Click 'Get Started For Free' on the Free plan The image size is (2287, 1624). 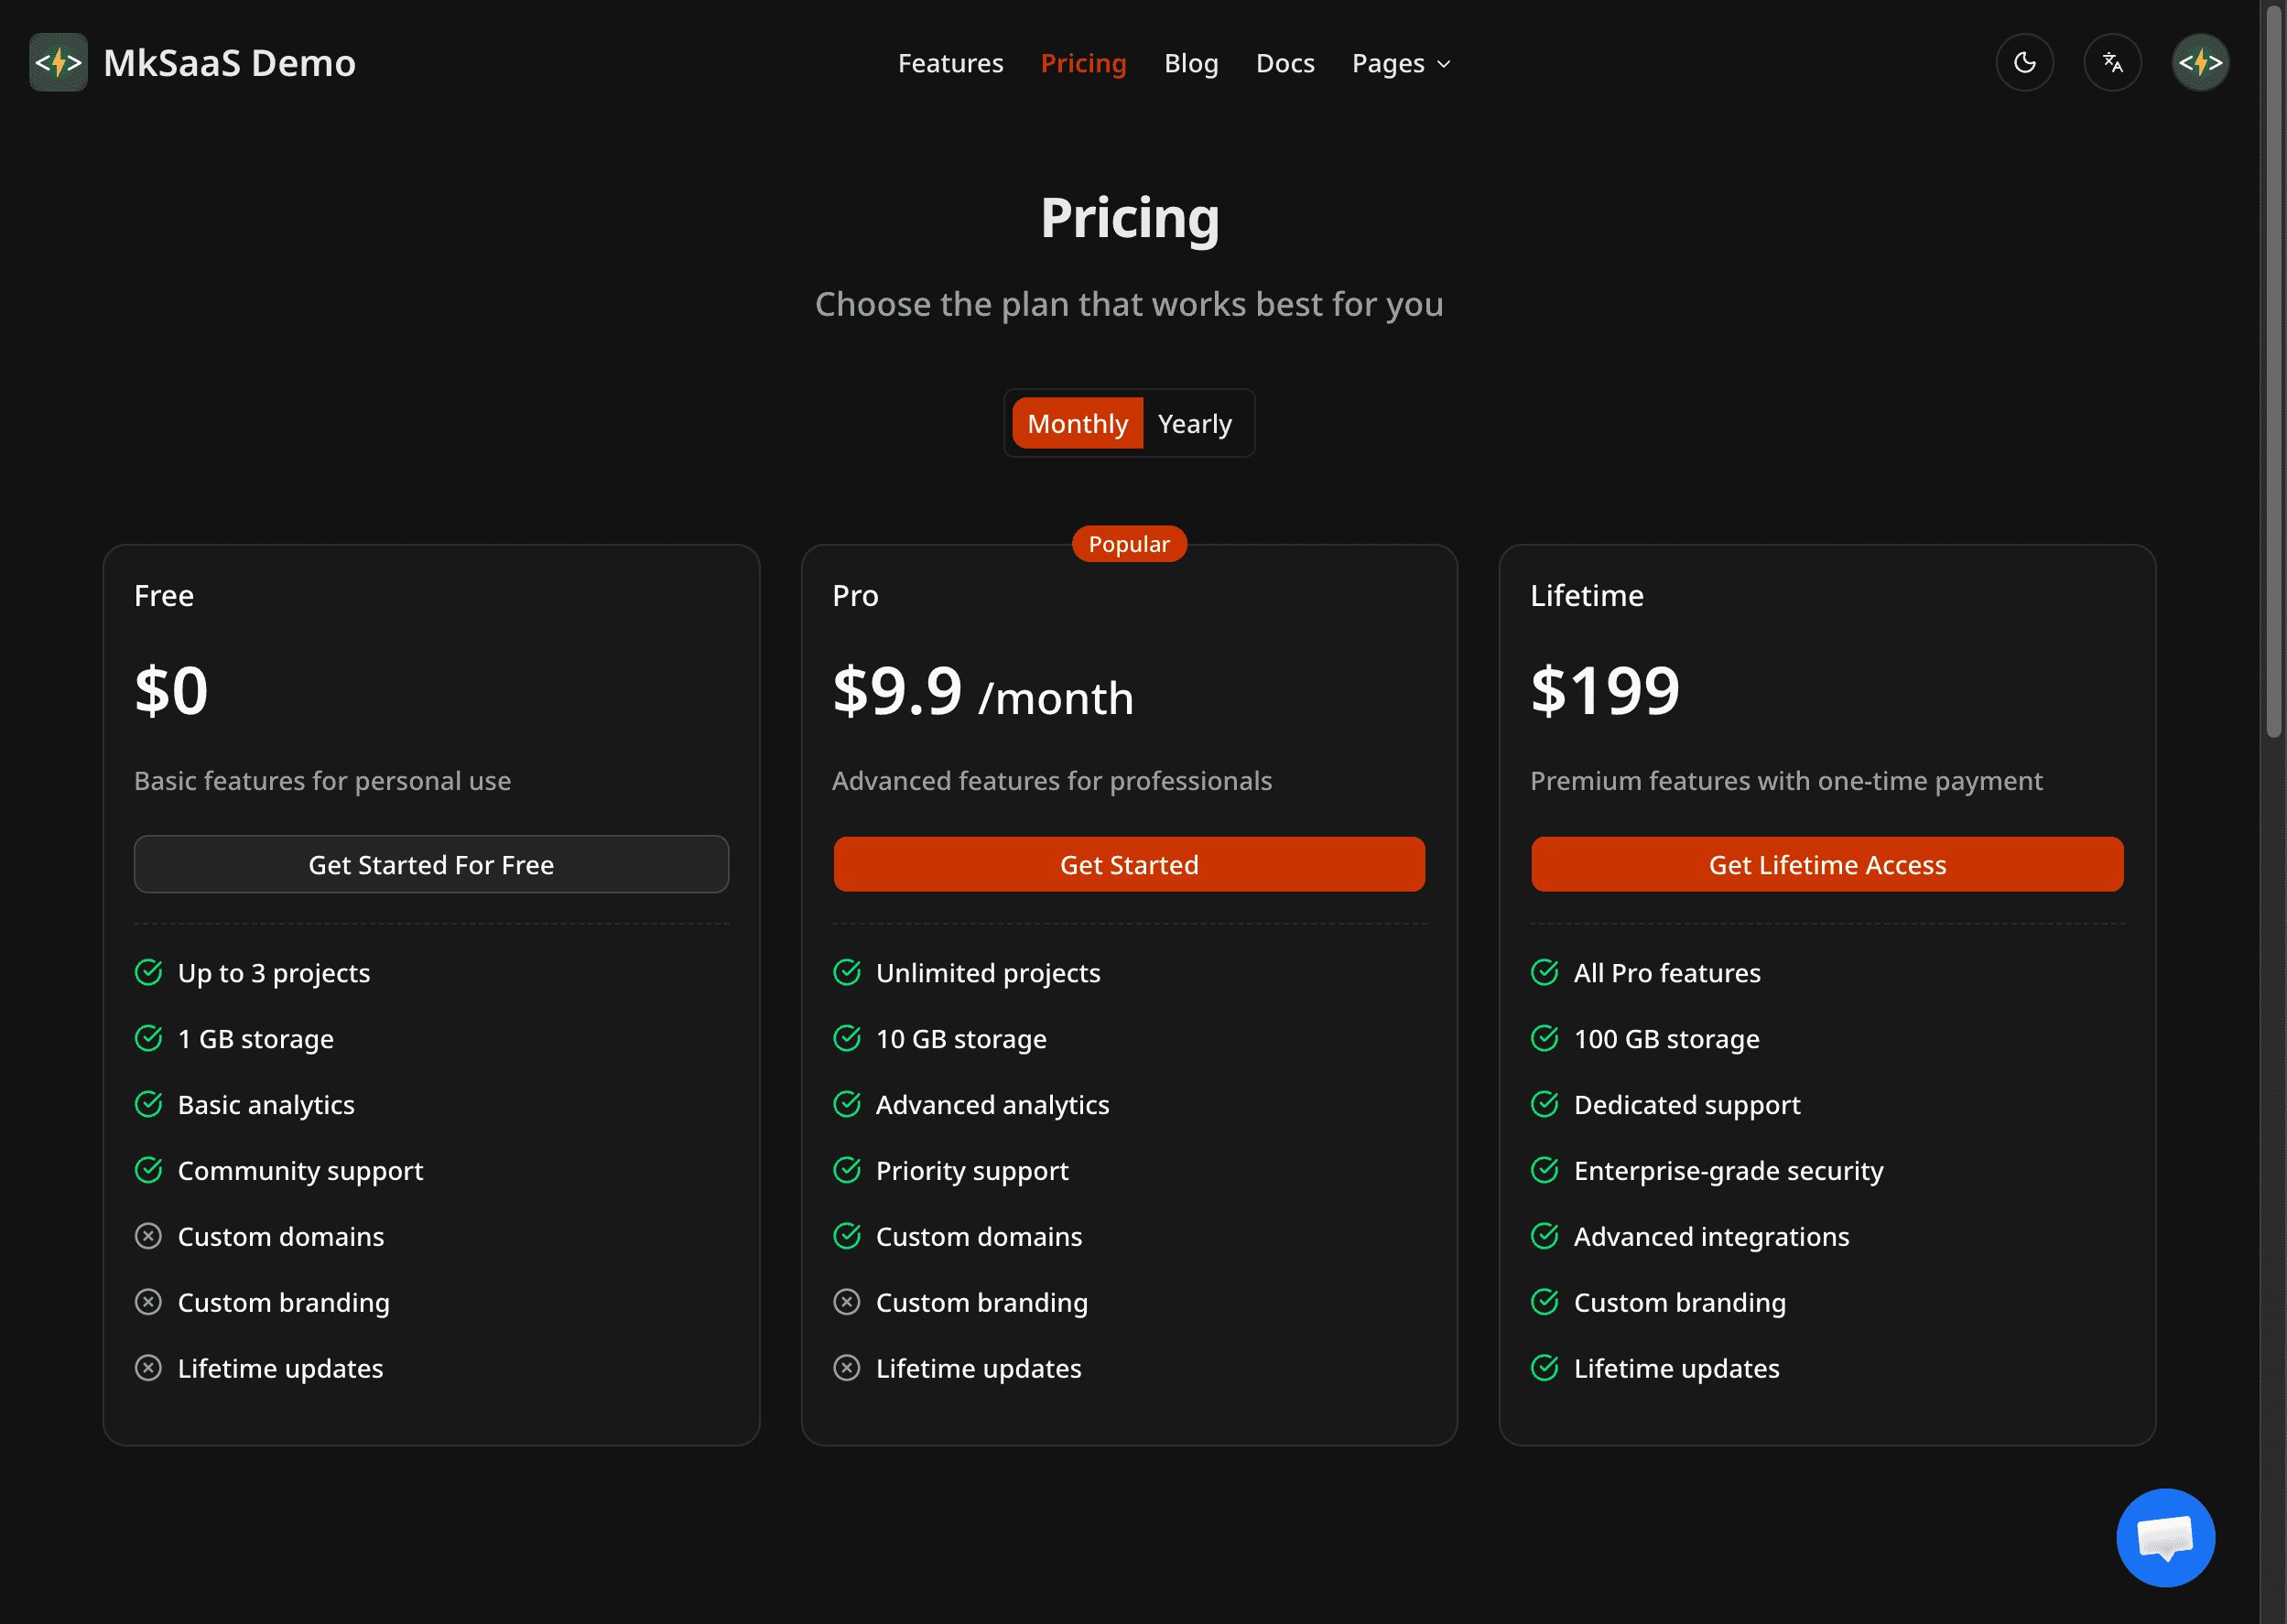(x=431, y=864)
